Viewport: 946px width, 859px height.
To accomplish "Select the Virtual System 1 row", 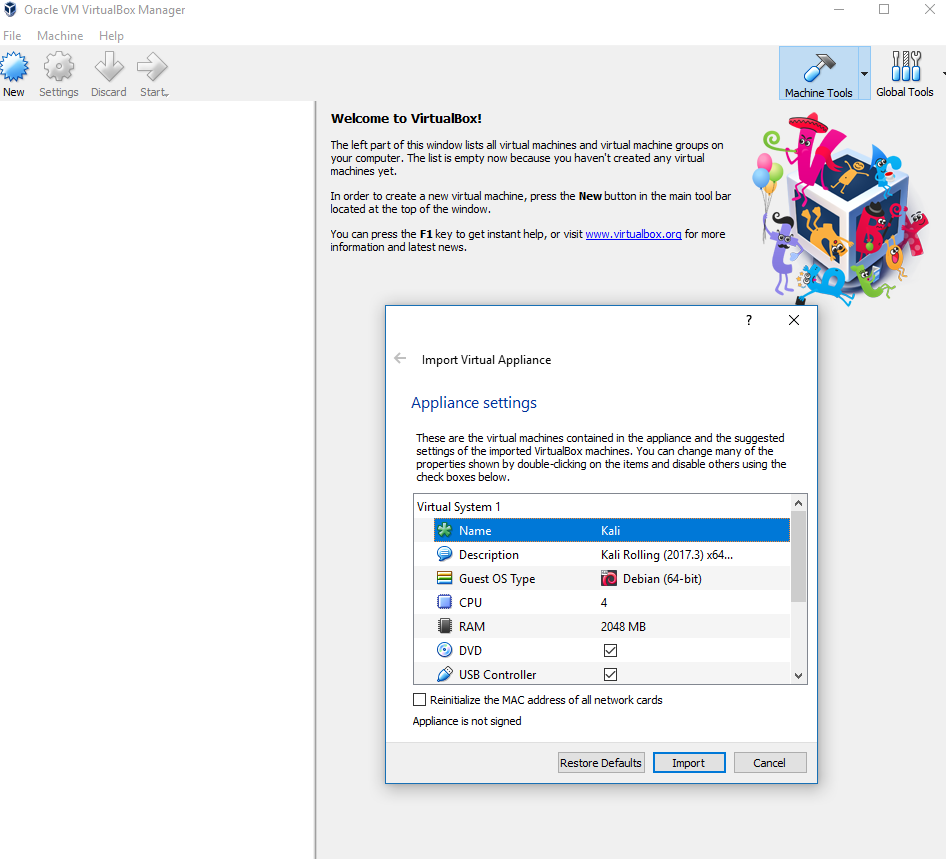I will (602, 507).
